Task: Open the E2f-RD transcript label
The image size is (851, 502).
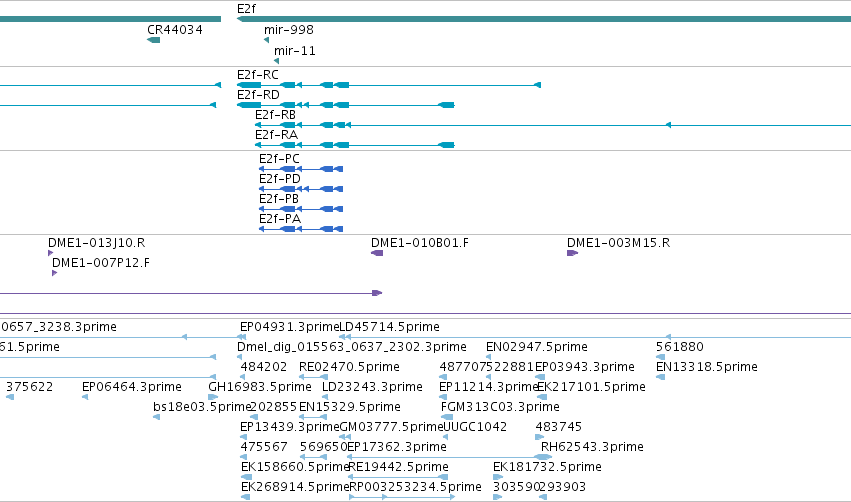Action: coord(258,95)
